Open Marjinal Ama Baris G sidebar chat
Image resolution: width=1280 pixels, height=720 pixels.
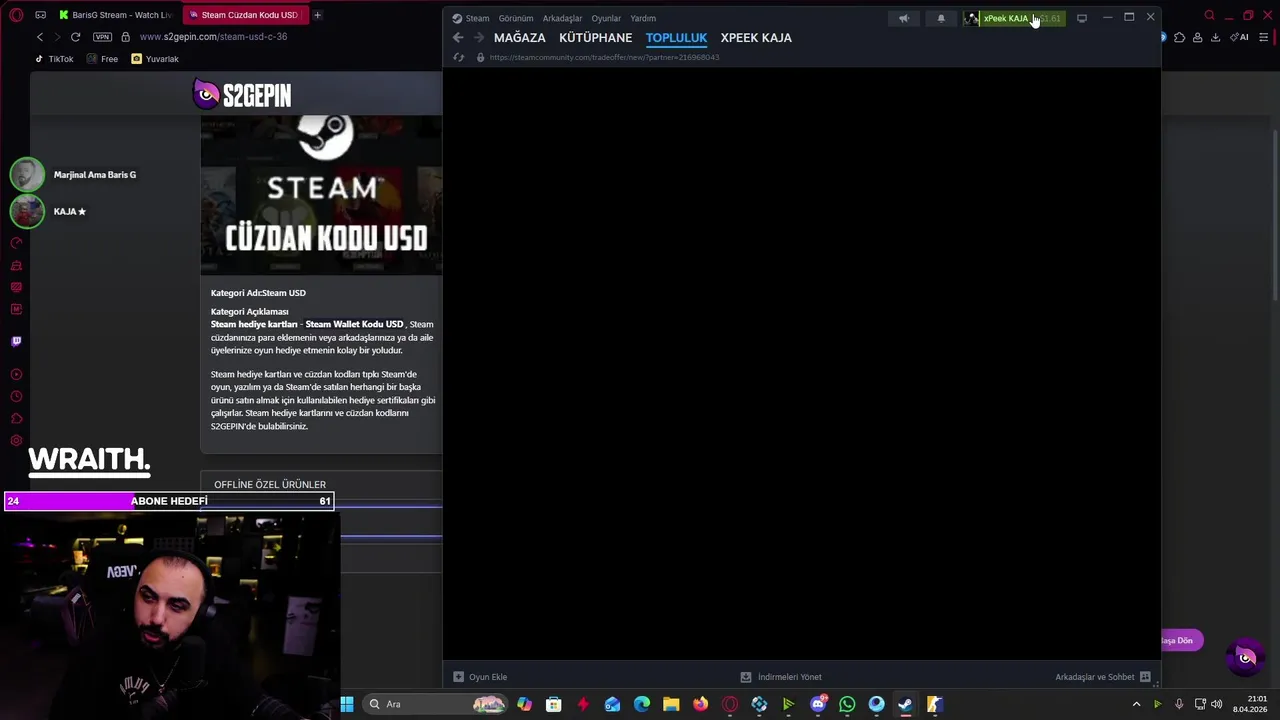[74, 175]
